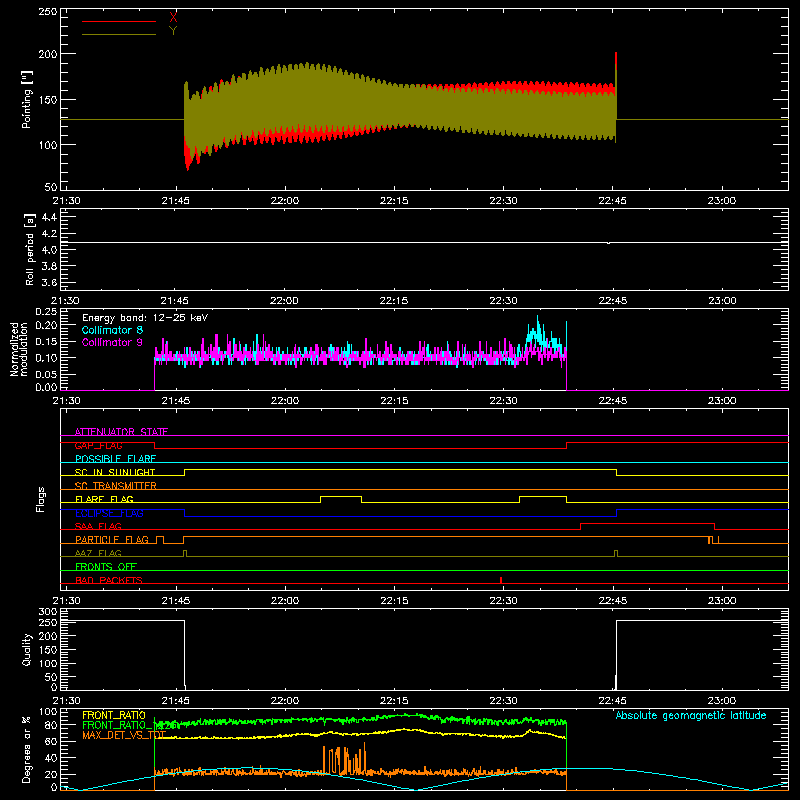Click the raised SAA_FLAG segment
The height and width of the screenshot is (800, 800).
click(x=647, y=523)
